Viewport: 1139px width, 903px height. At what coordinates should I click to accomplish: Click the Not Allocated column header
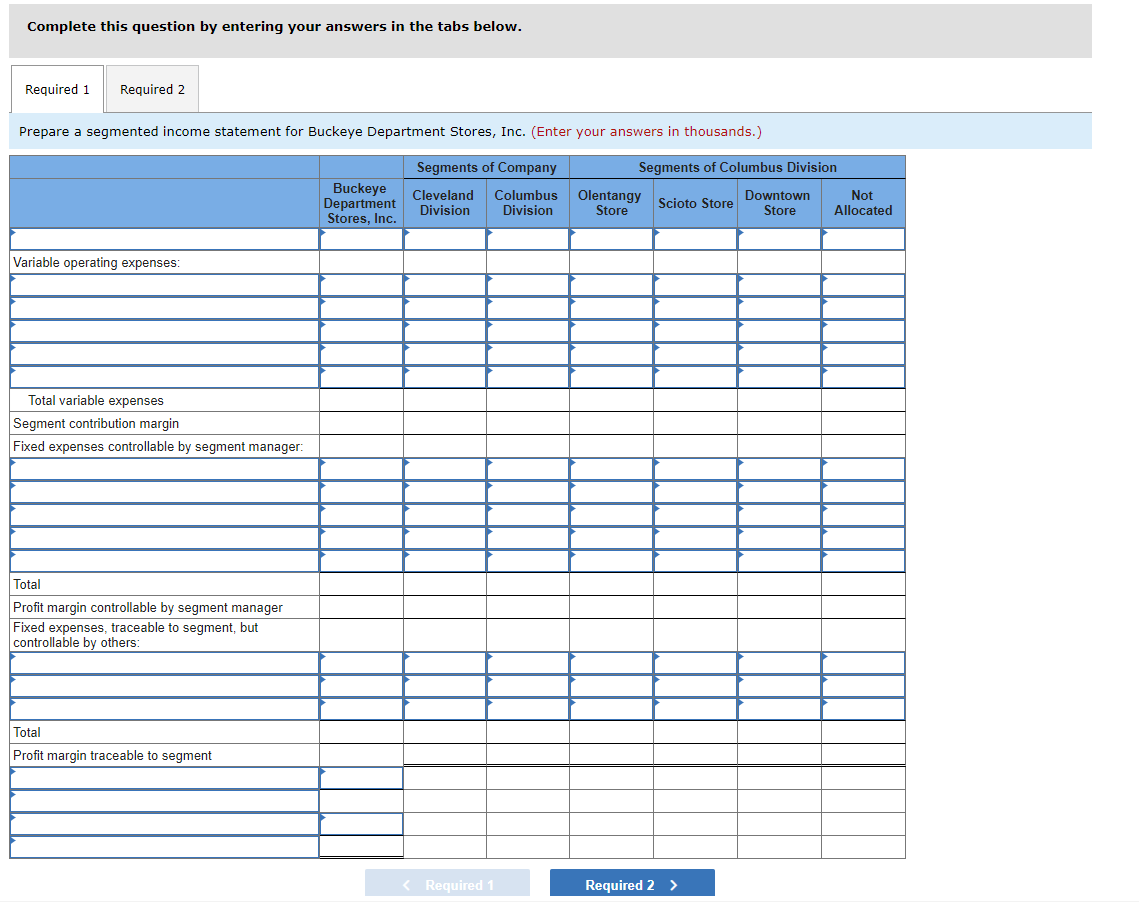863,203
